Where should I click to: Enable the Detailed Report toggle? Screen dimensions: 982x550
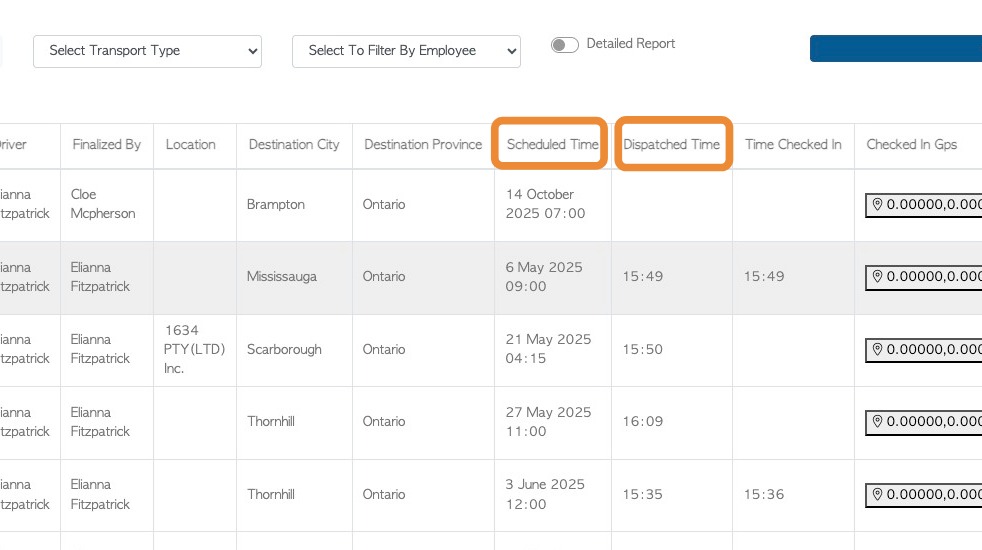[565, 45]
